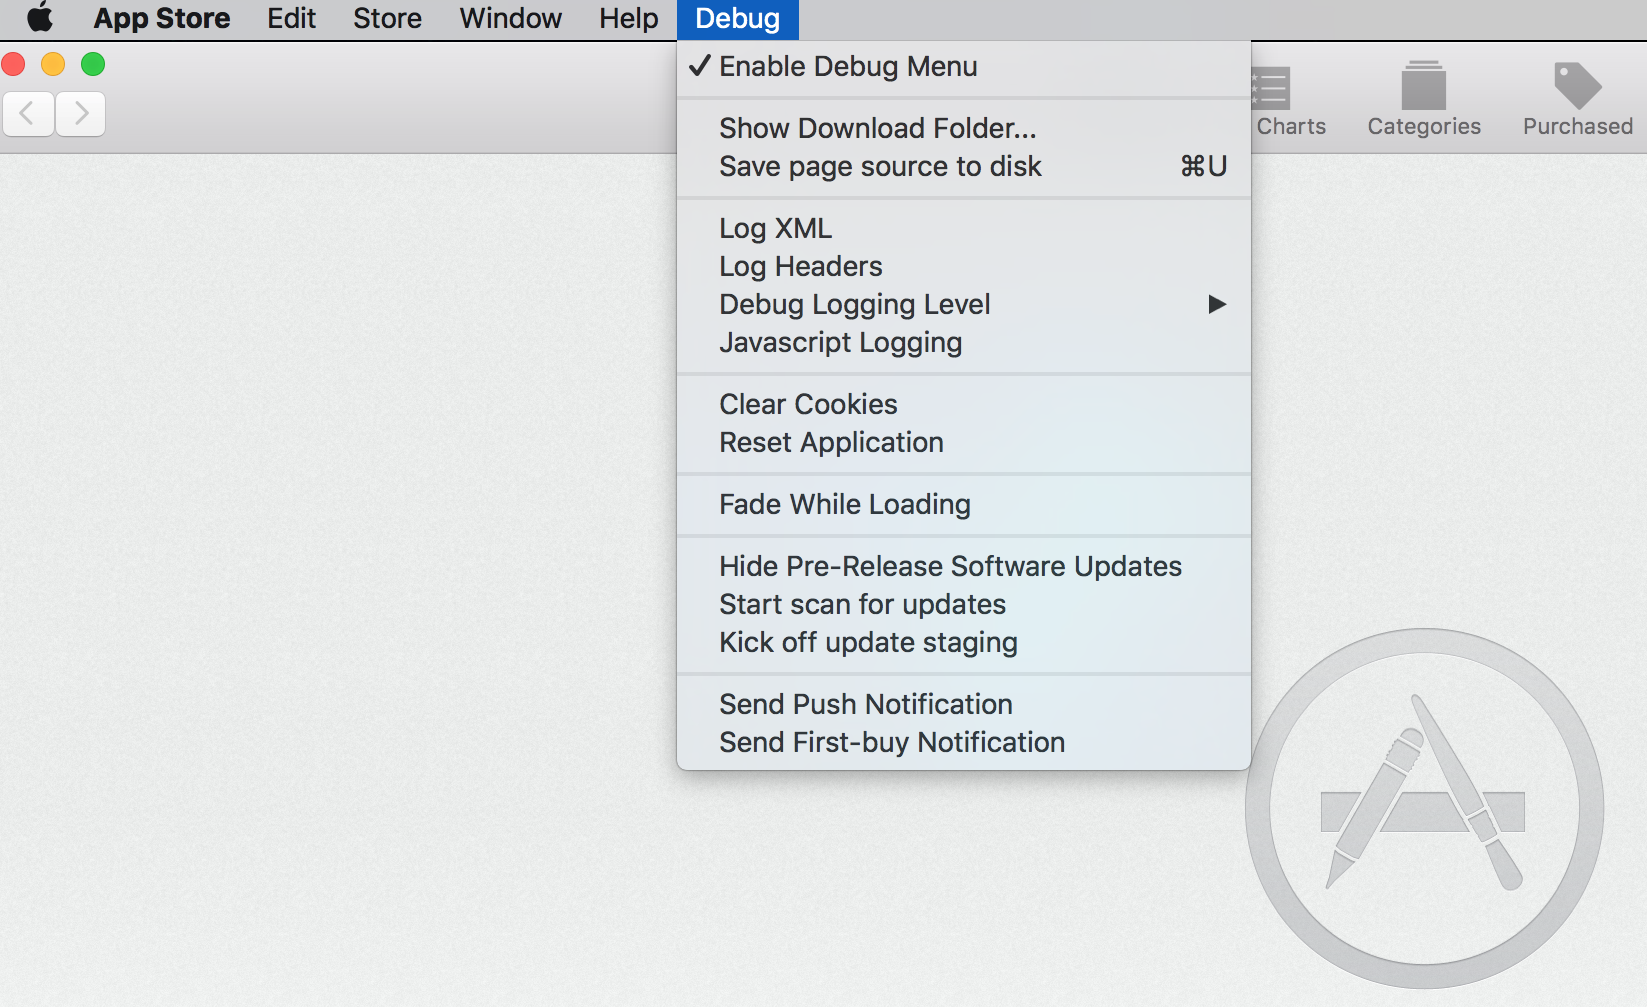1647x1007 pixels.
Task: Select Clear Cookies
Action: (964, 404)
